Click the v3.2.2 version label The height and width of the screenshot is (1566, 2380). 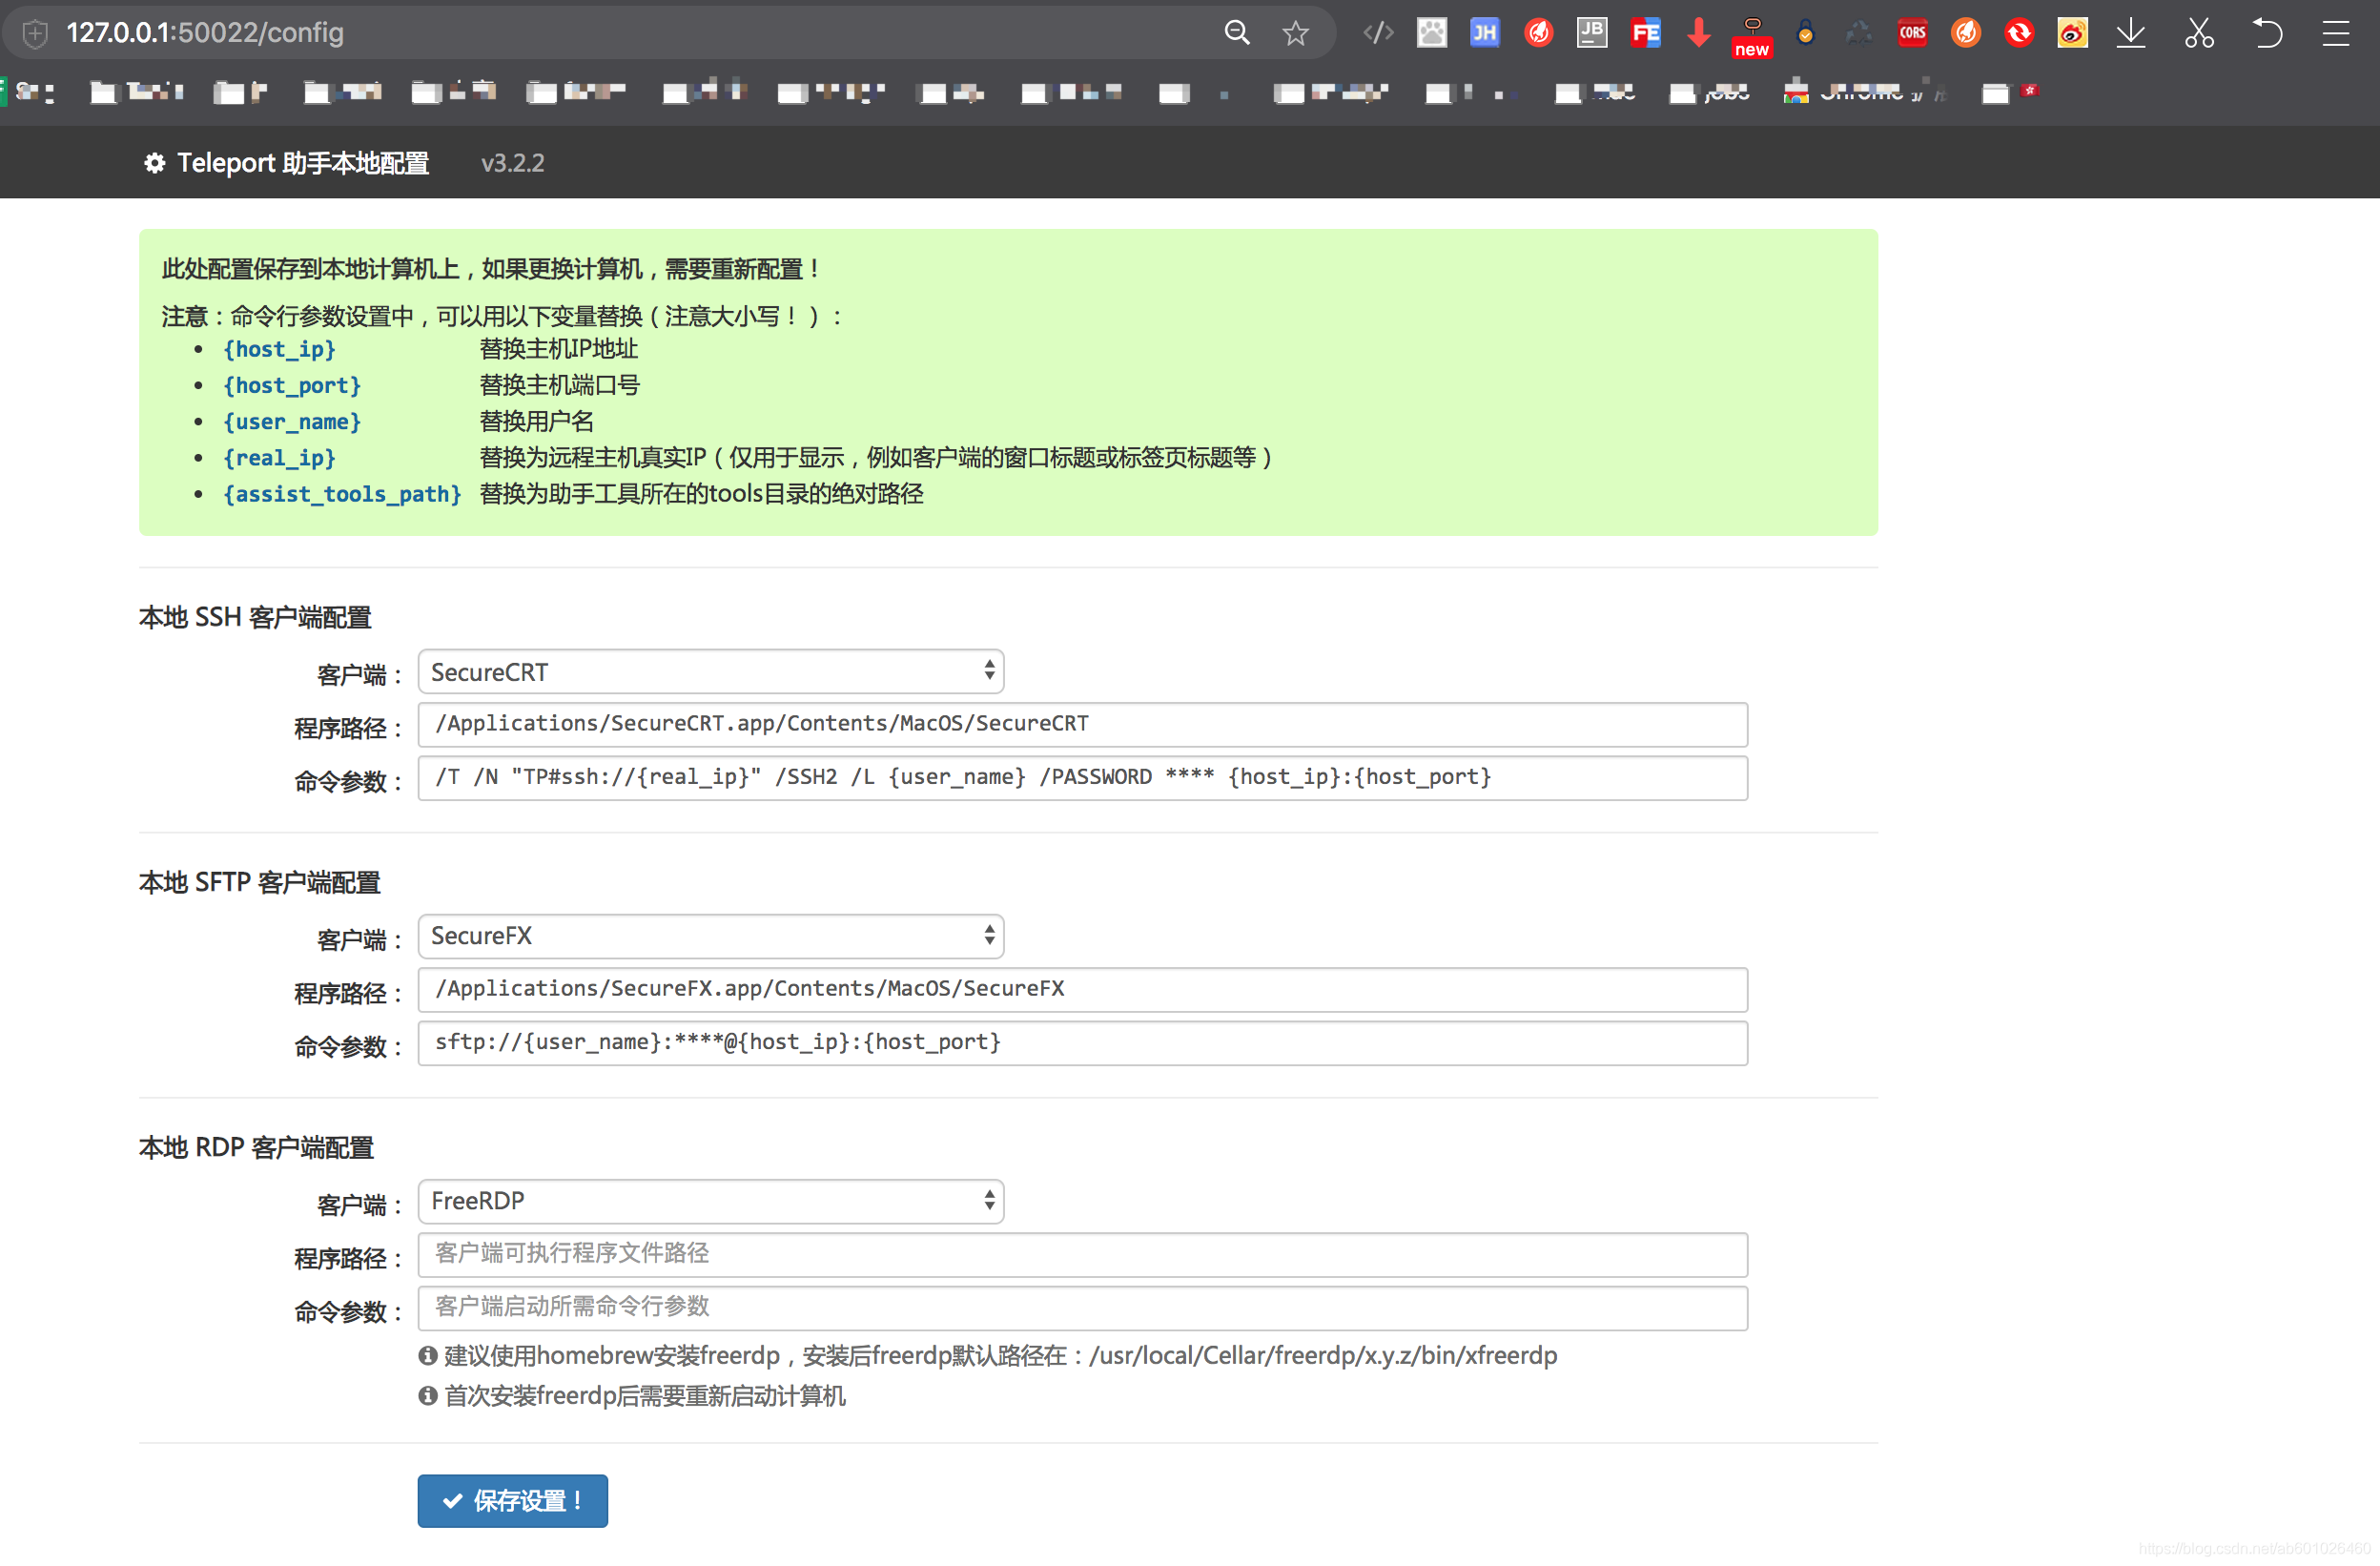click(x=513, y=163)
